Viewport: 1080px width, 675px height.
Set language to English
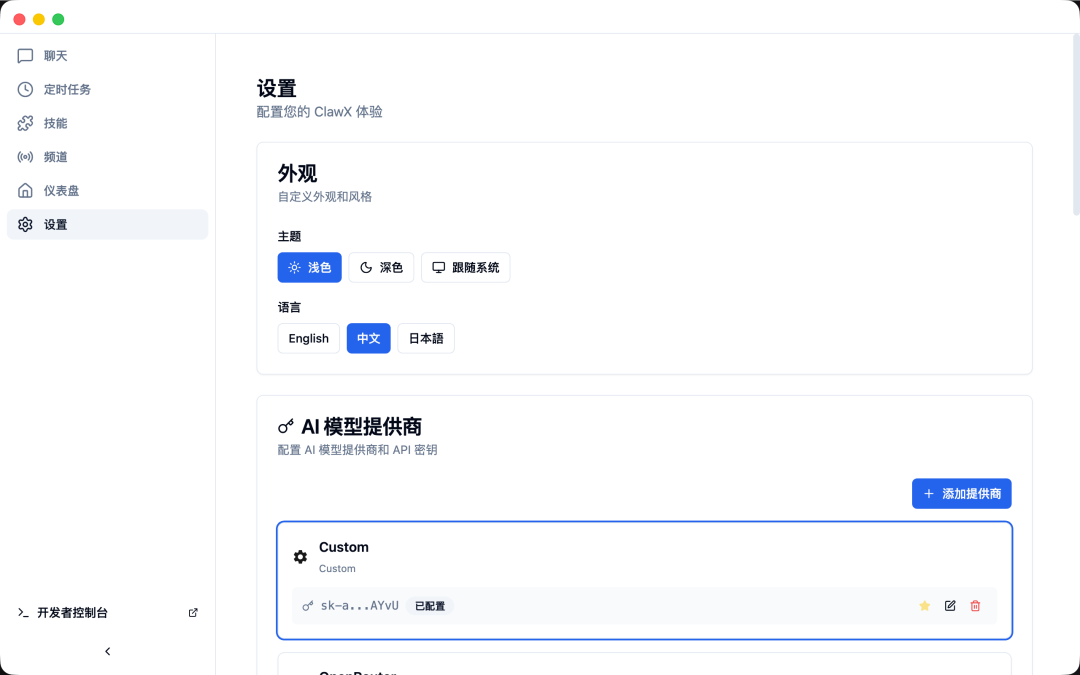pyautogui.click(x=308, y=339)
